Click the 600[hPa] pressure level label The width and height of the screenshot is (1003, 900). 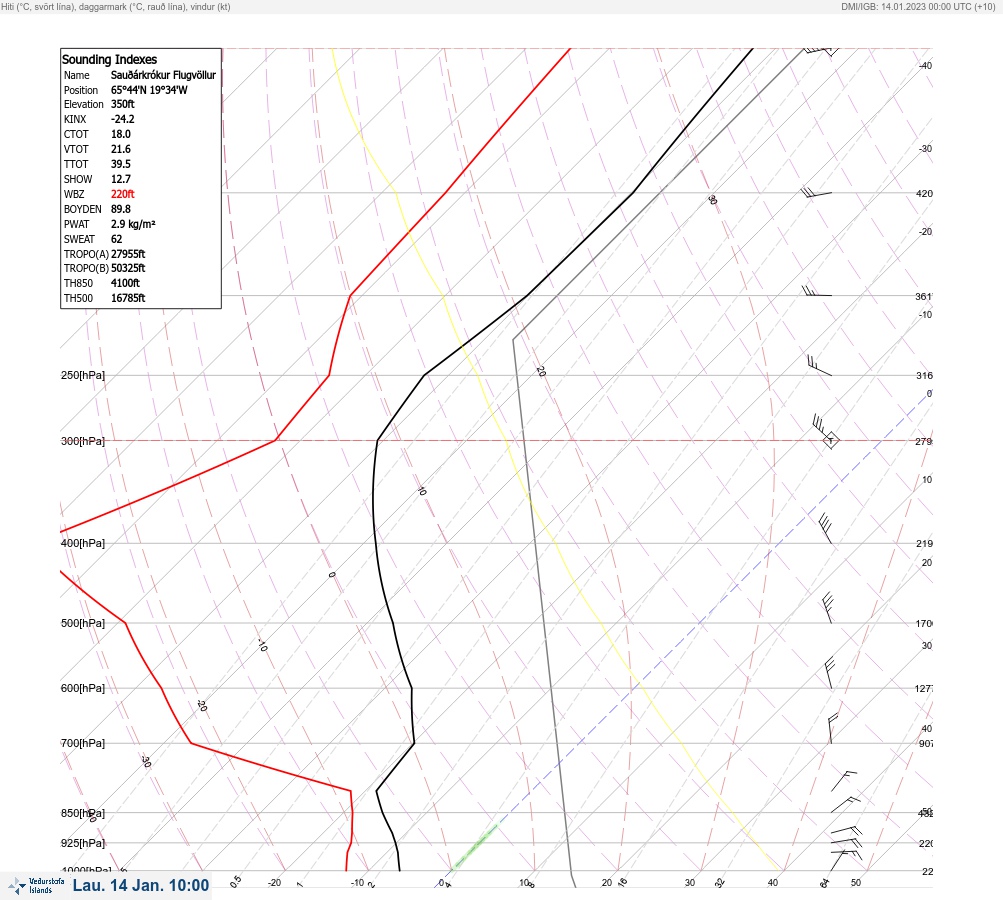coord(83,688)
